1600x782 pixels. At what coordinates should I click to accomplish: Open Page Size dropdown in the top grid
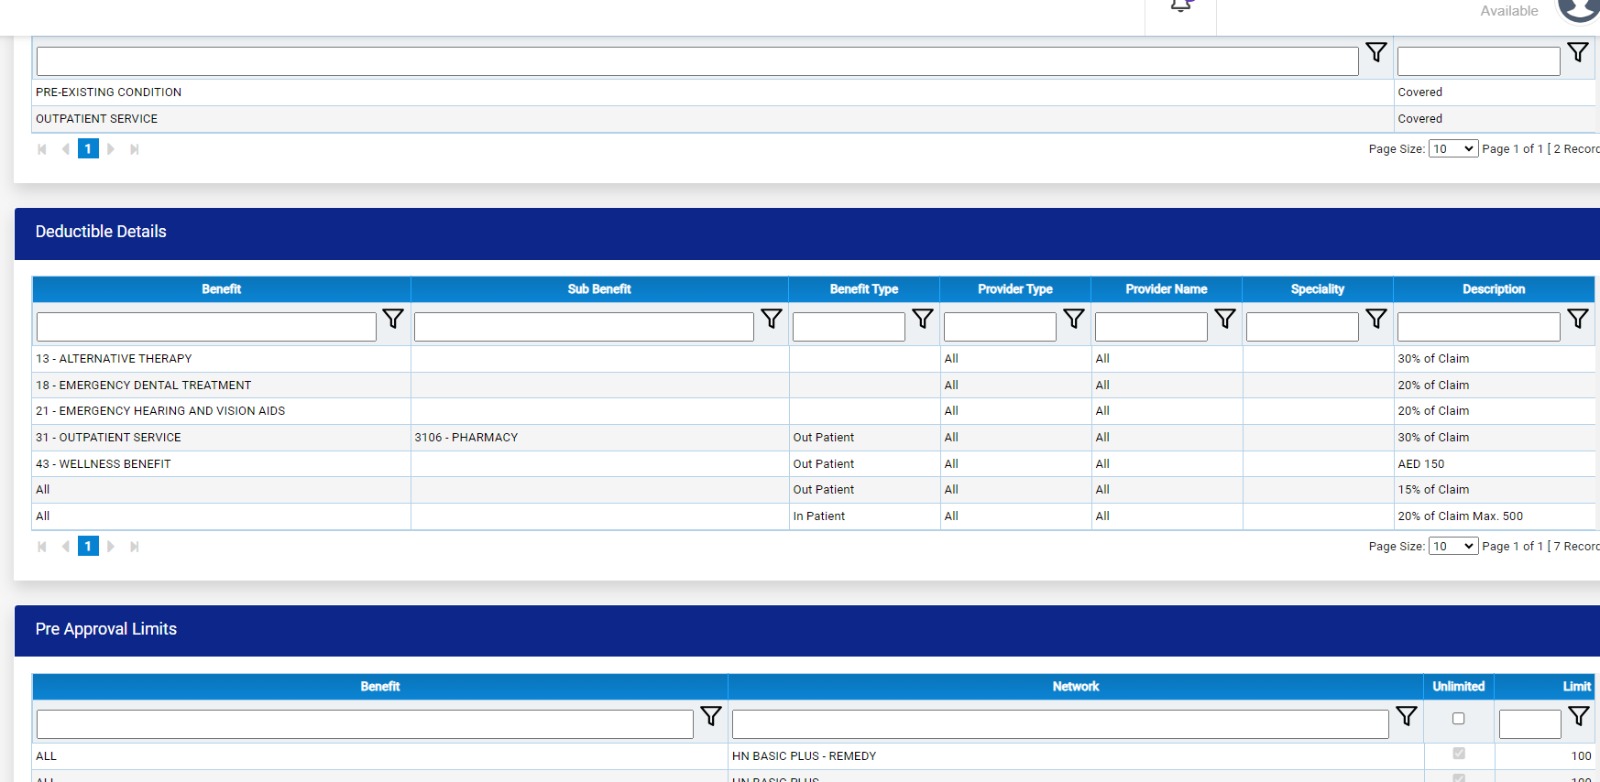[x=1453, y=149]
